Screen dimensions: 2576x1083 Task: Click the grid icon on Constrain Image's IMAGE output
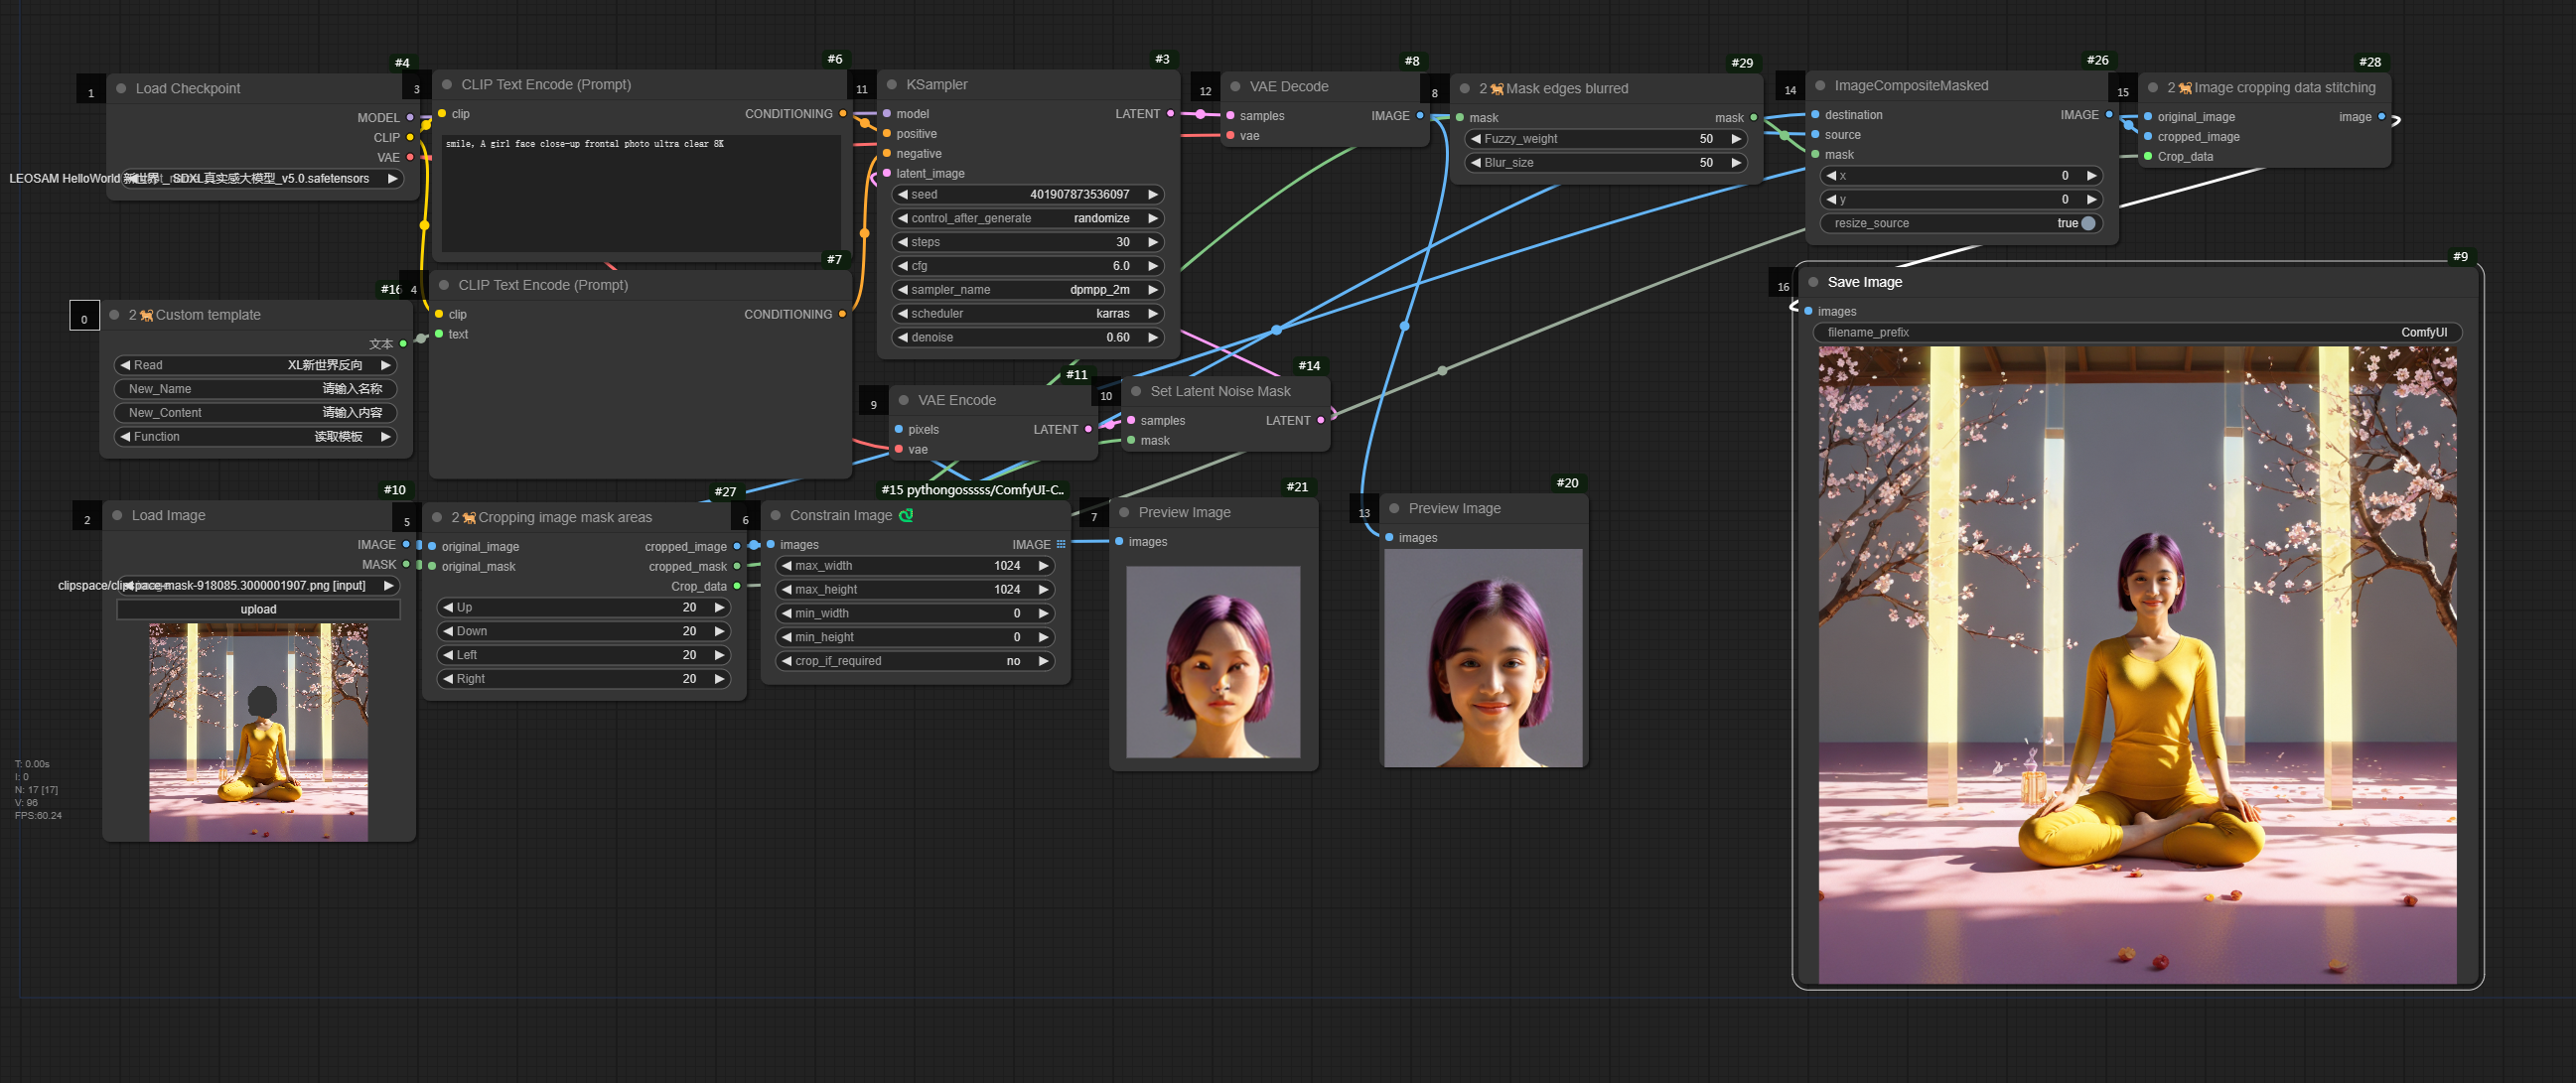point(1061,545)
